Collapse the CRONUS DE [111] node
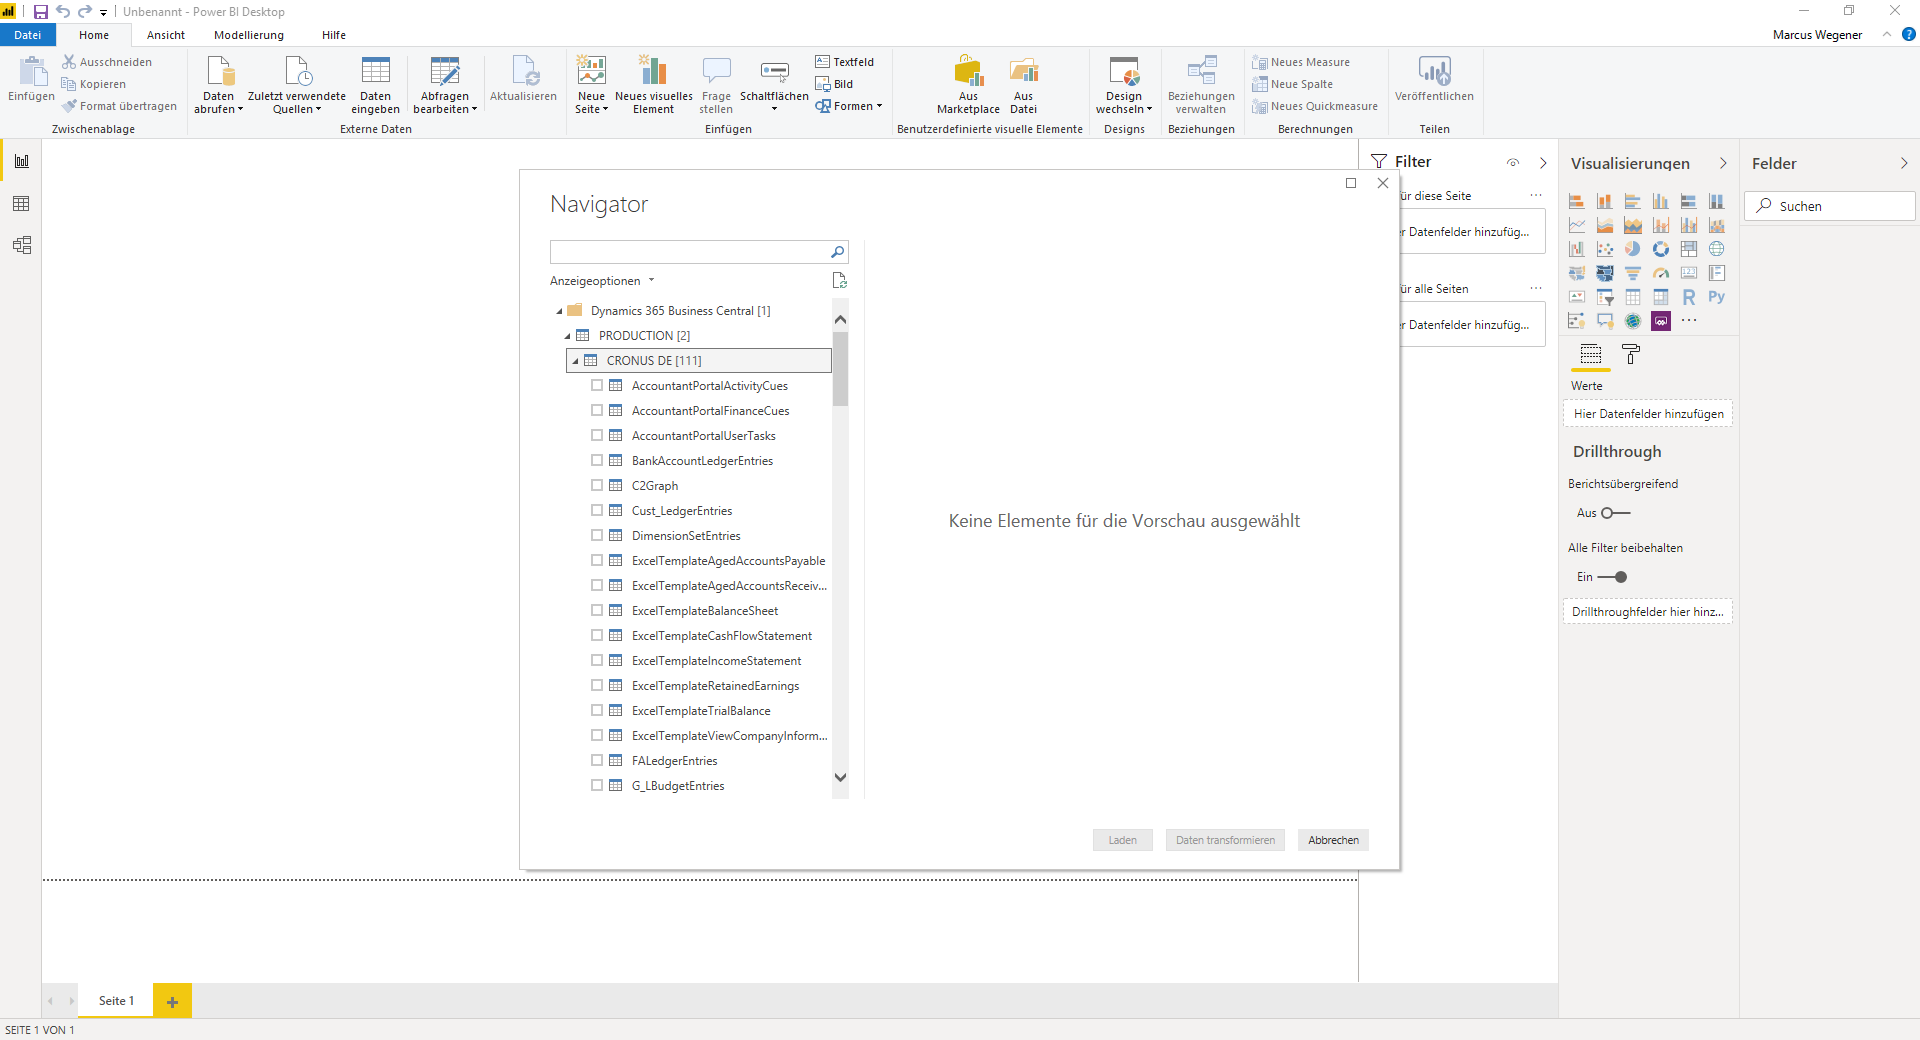This screenshot has height=1040, width=1920. pyautogui.click(x=575, y=361)
